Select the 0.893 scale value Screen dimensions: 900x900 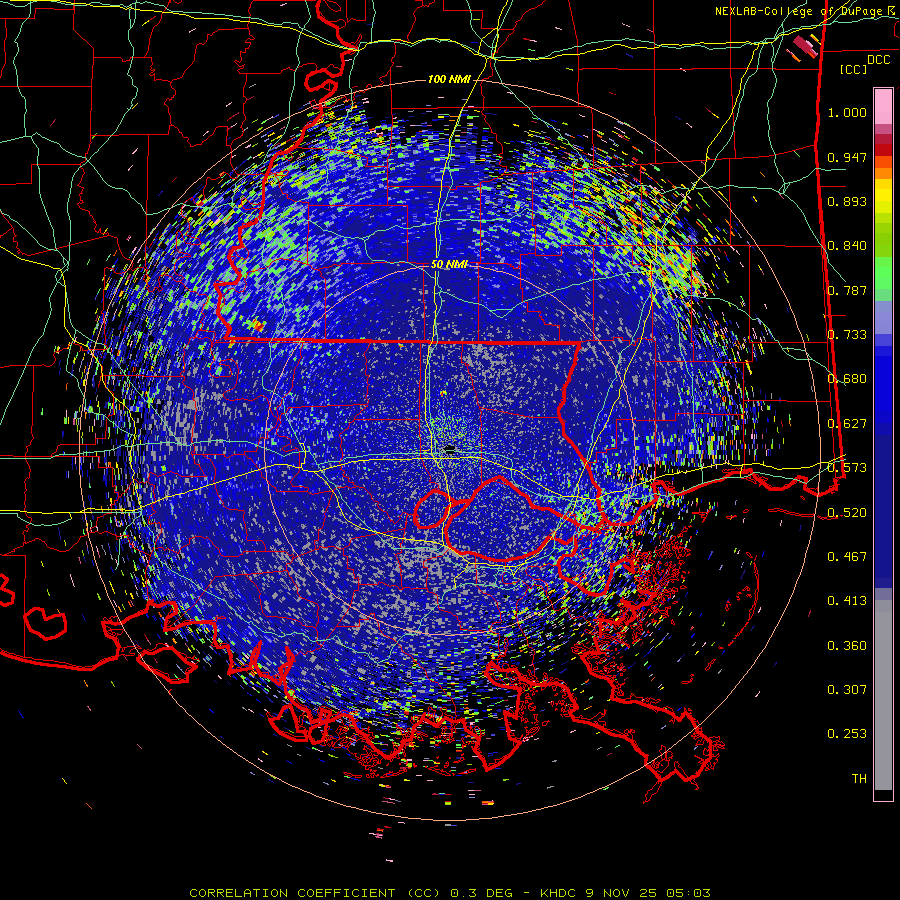[x=847, y=201]
